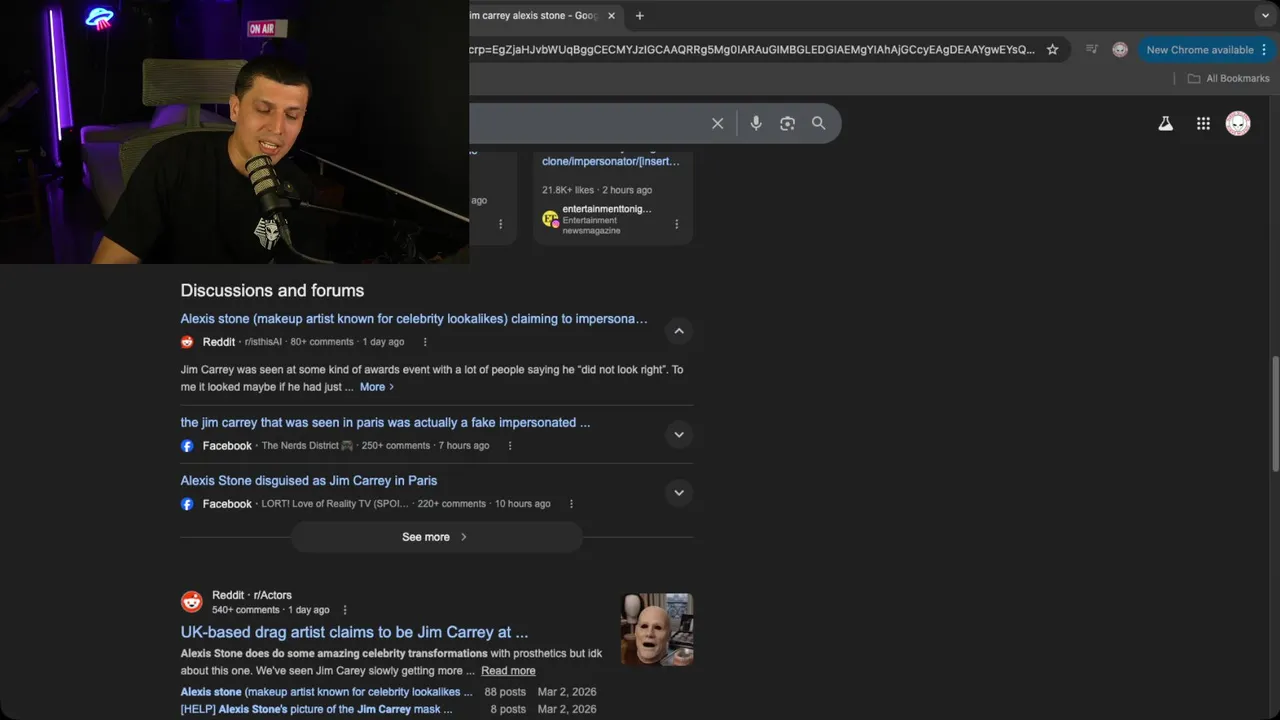Click the entertainmenttonight profile icon
This screenshot has height=720, width=1280.
point(550,219)
